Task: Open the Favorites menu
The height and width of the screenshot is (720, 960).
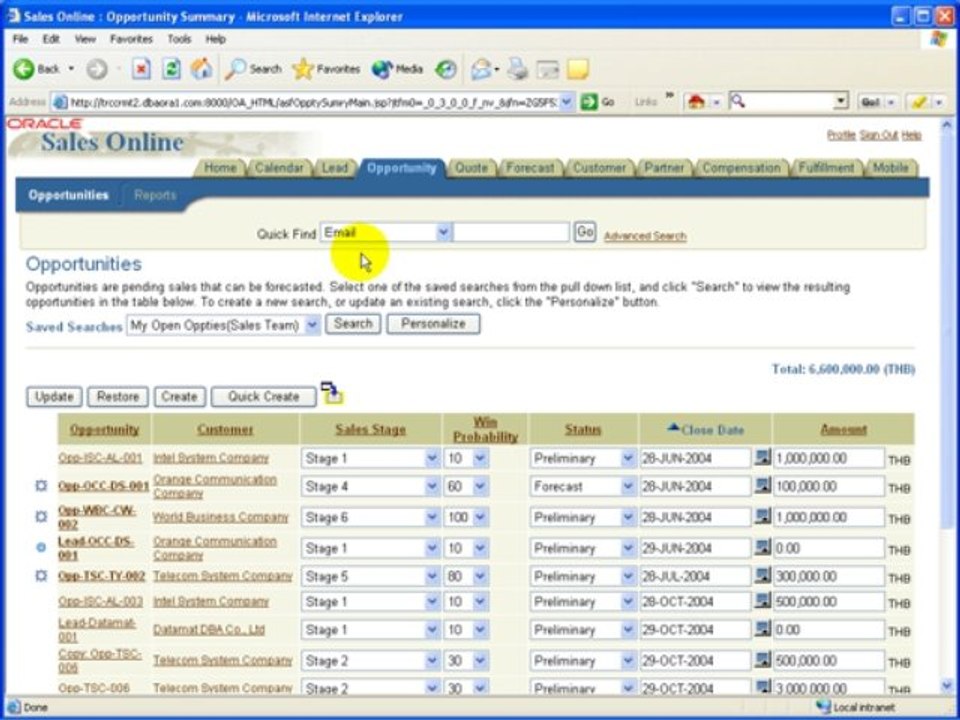Action: coord(131,39)
